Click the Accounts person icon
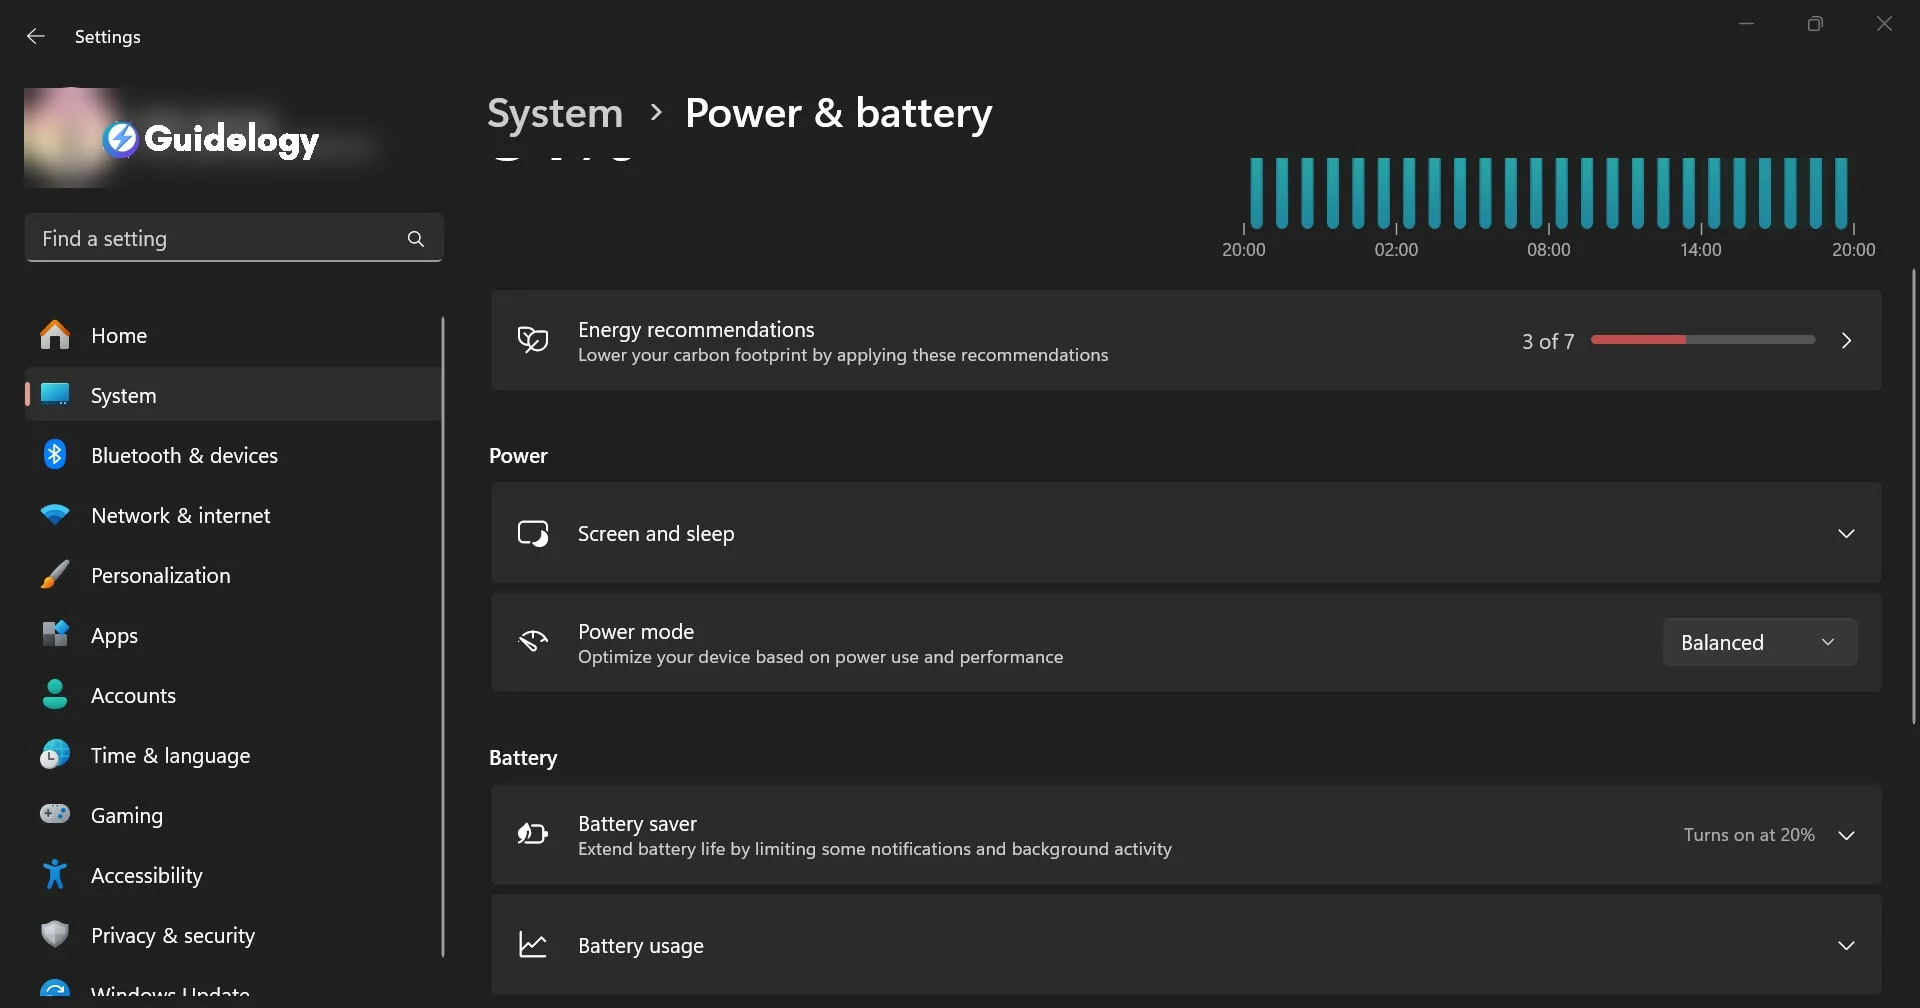 coord(55,695)
